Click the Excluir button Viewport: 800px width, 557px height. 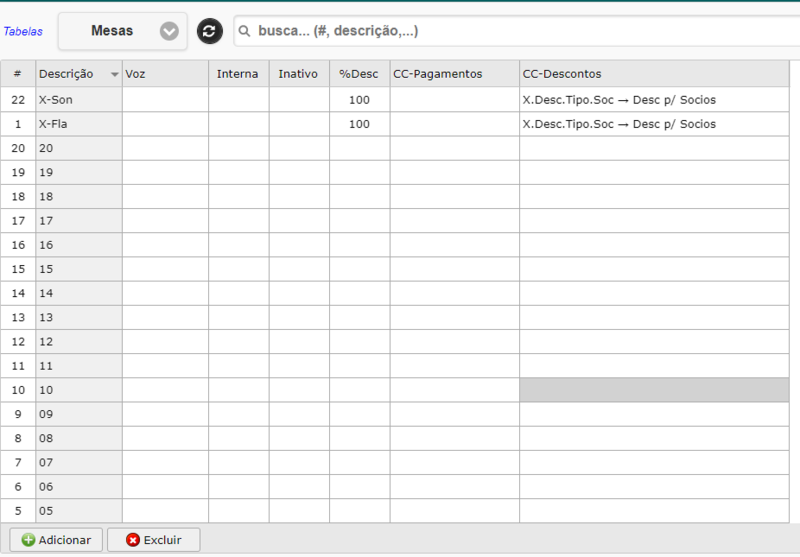click(154, 540)
